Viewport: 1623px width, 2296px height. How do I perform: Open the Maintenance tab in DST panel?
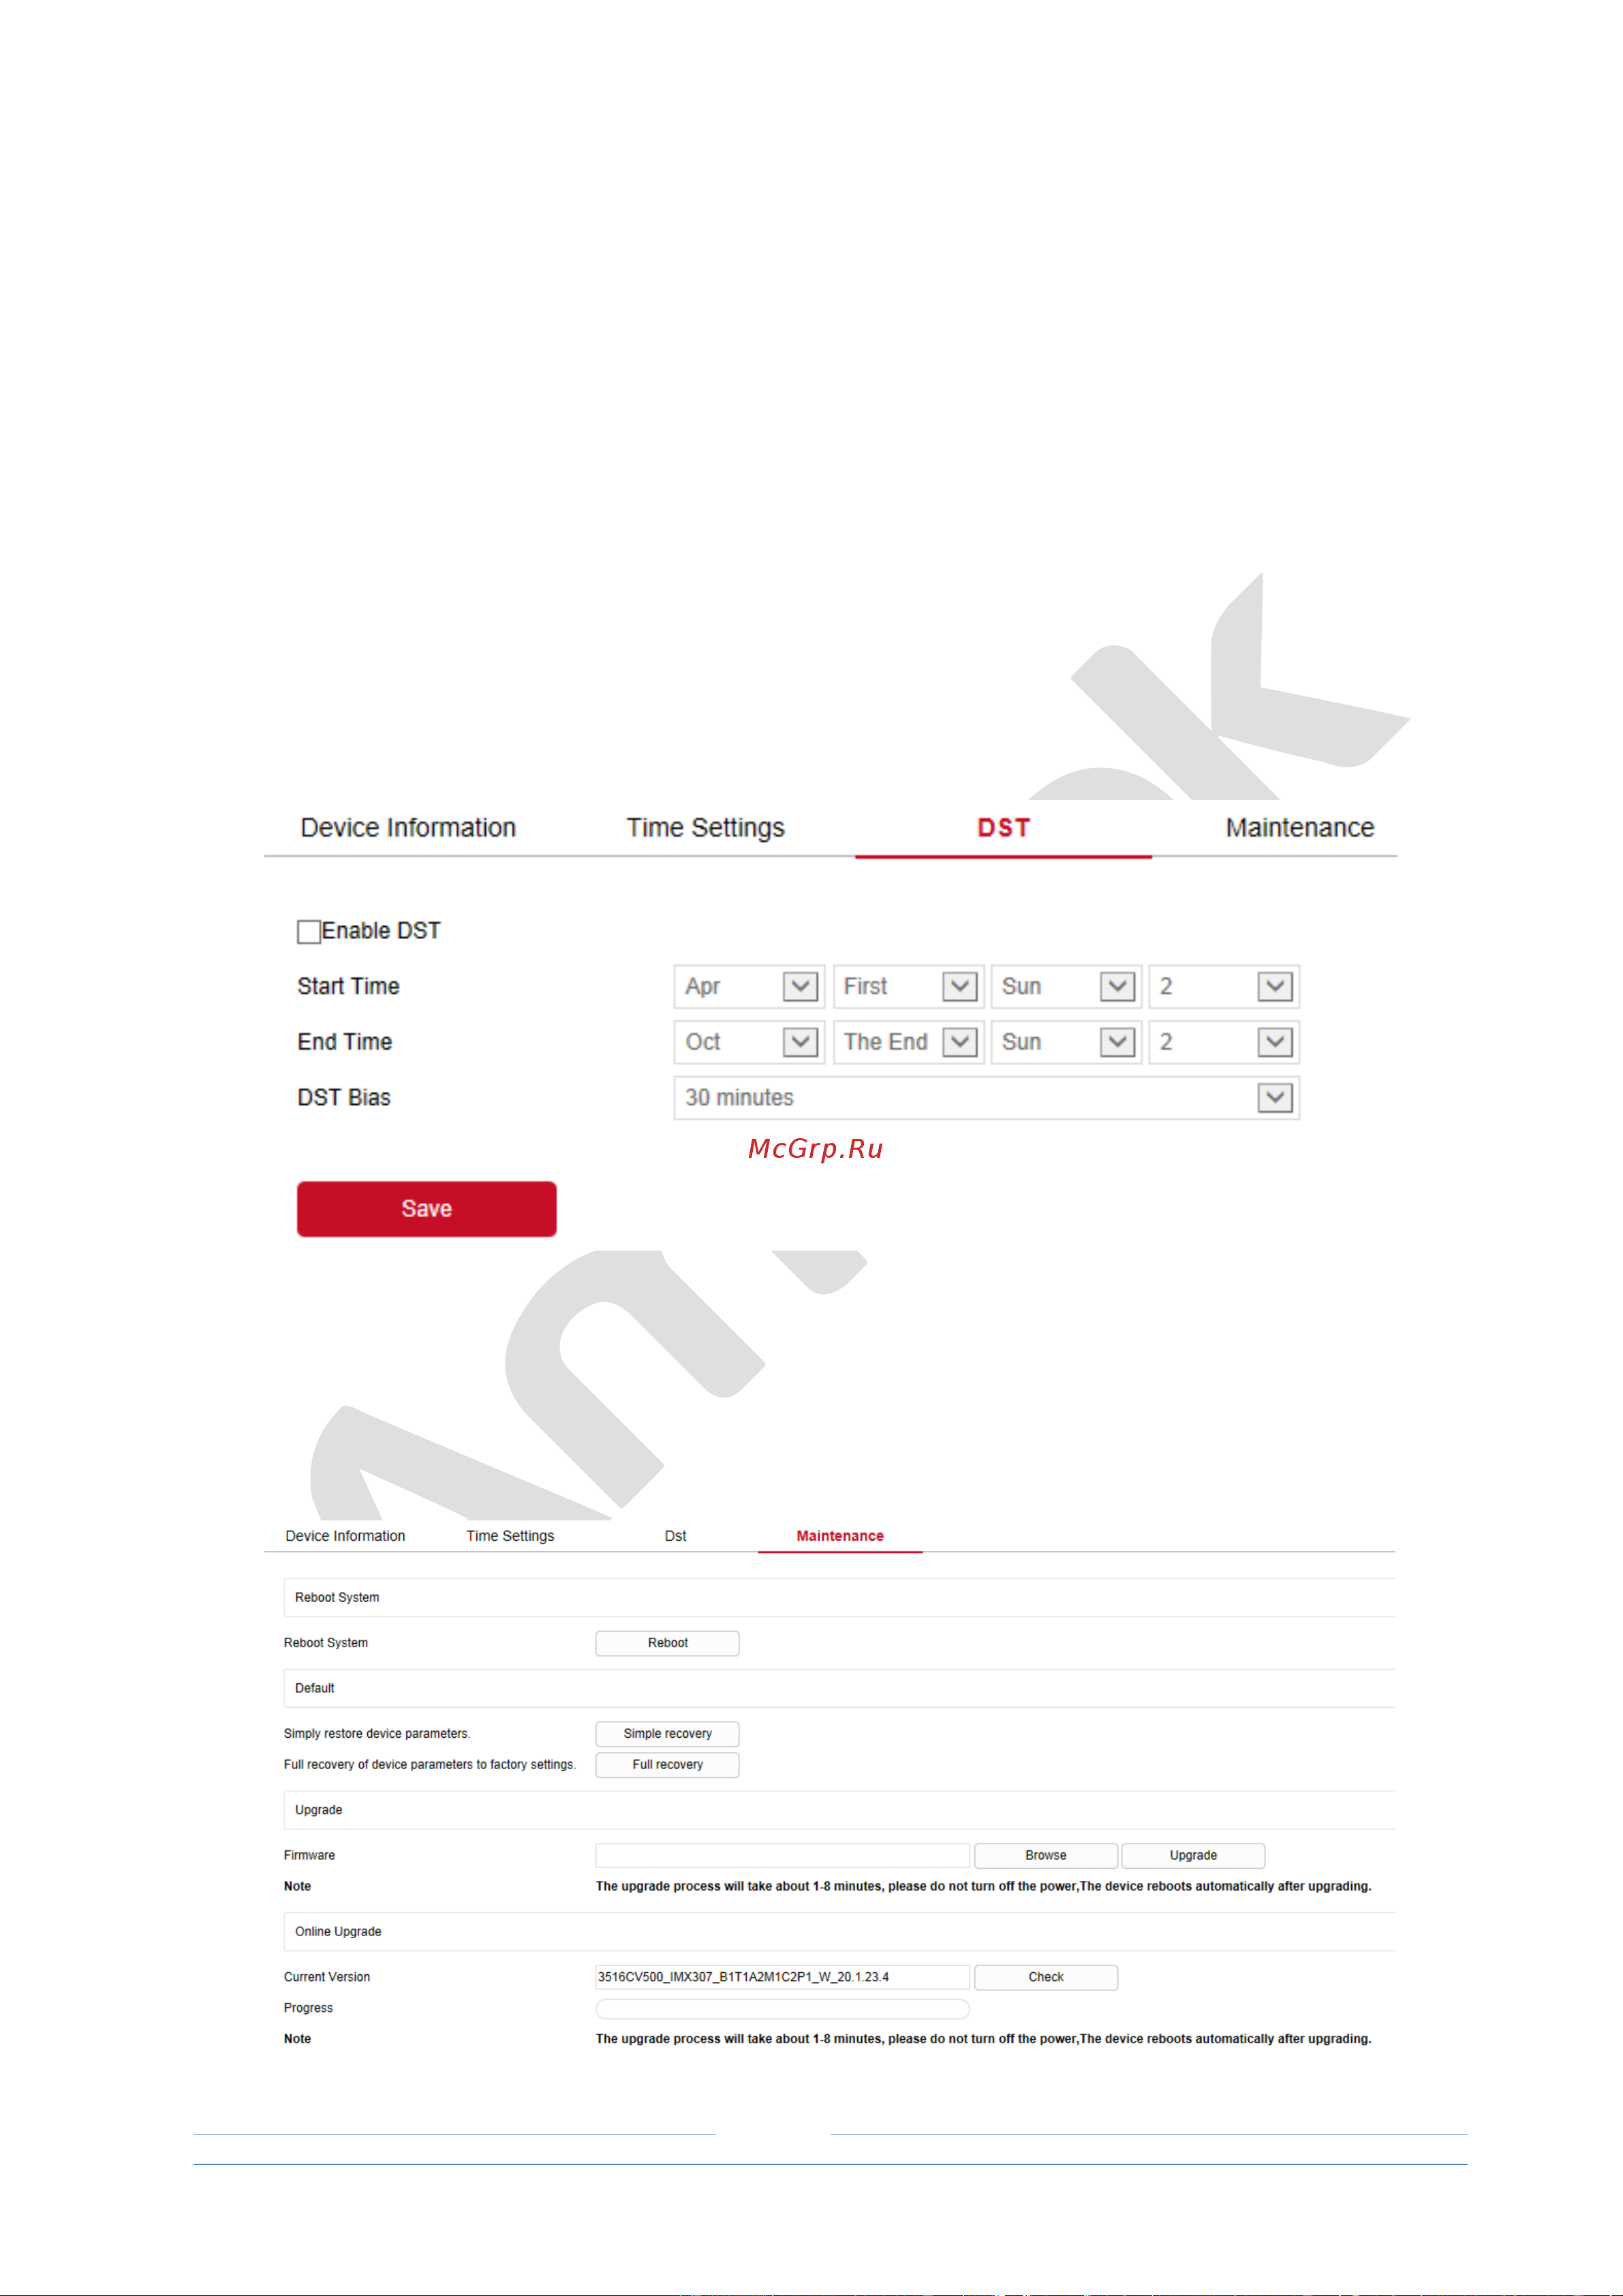(1299, 828)
